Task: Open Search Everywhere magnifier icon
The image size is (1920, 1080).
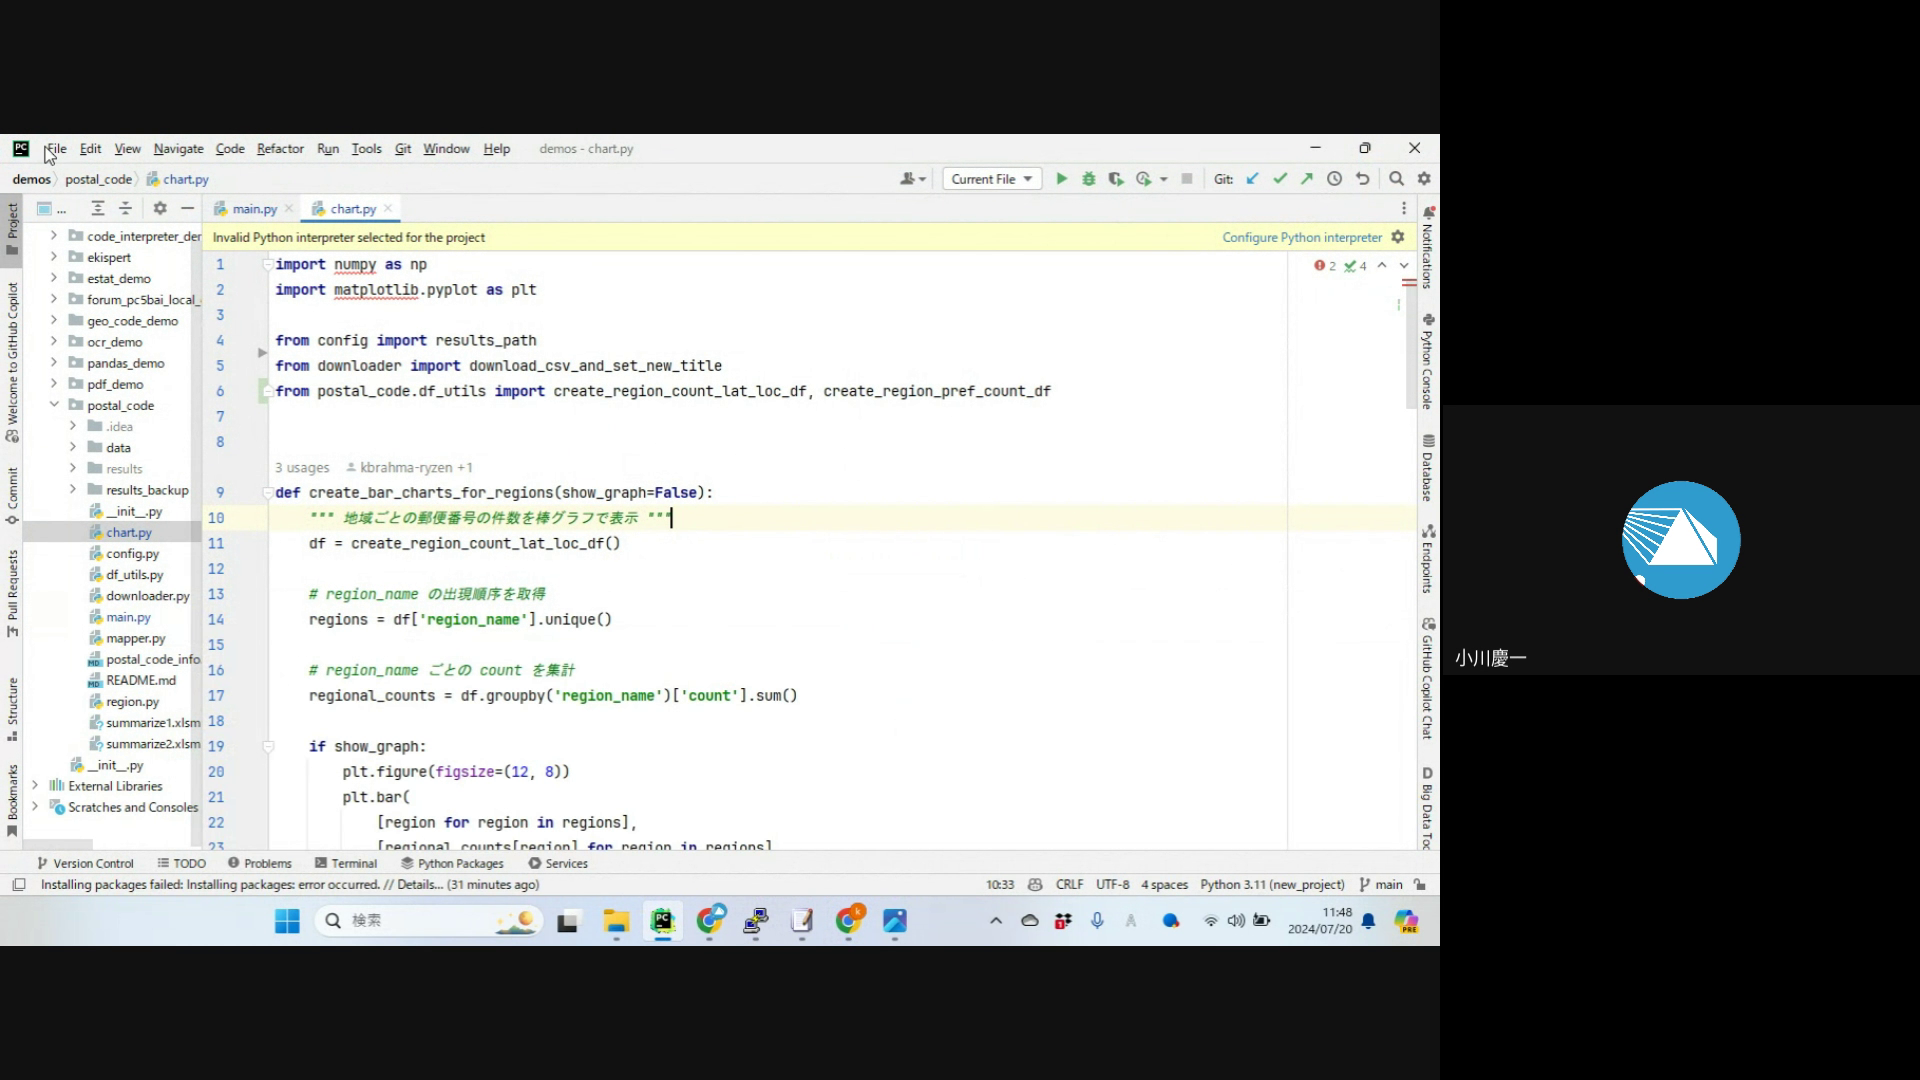Action: pos(1396,179)
